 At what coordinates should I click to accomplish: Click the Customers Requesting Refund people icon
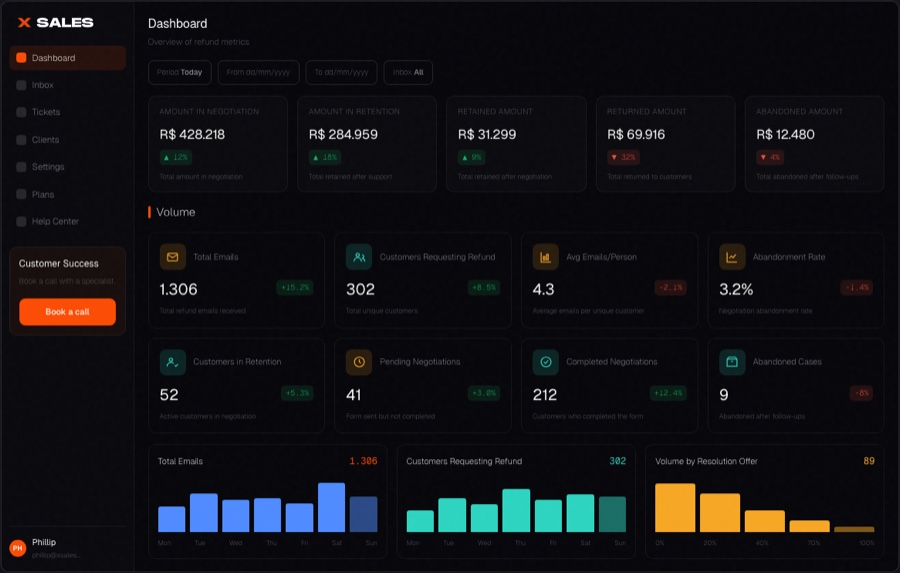359,257
